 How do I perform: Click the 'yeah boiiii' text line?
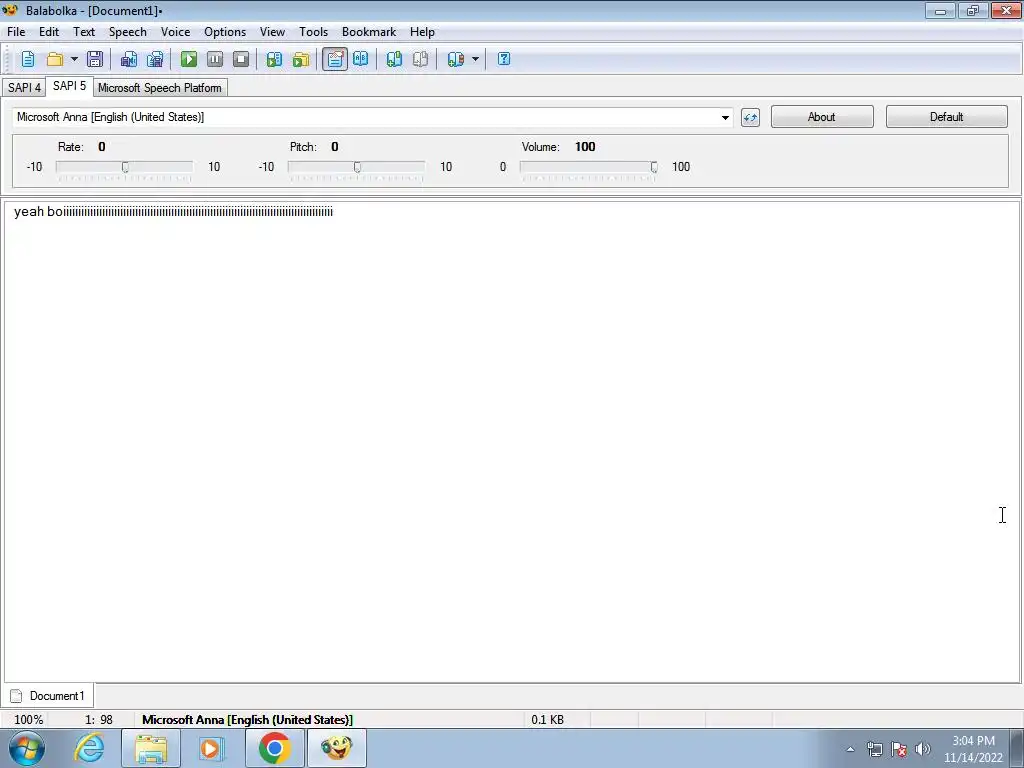174,212
